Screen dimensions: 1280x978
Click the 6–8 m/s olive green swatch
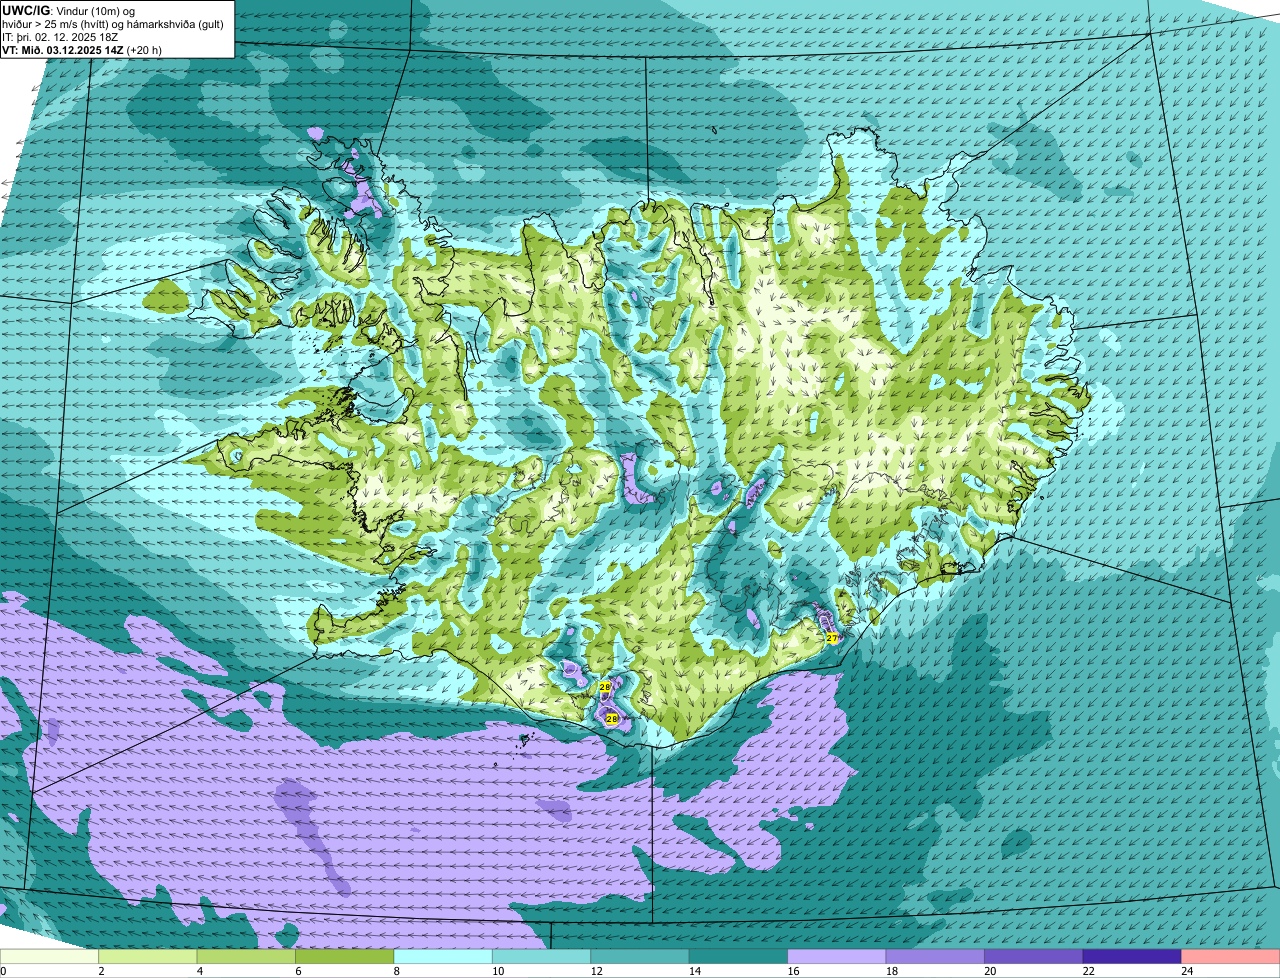345,957
